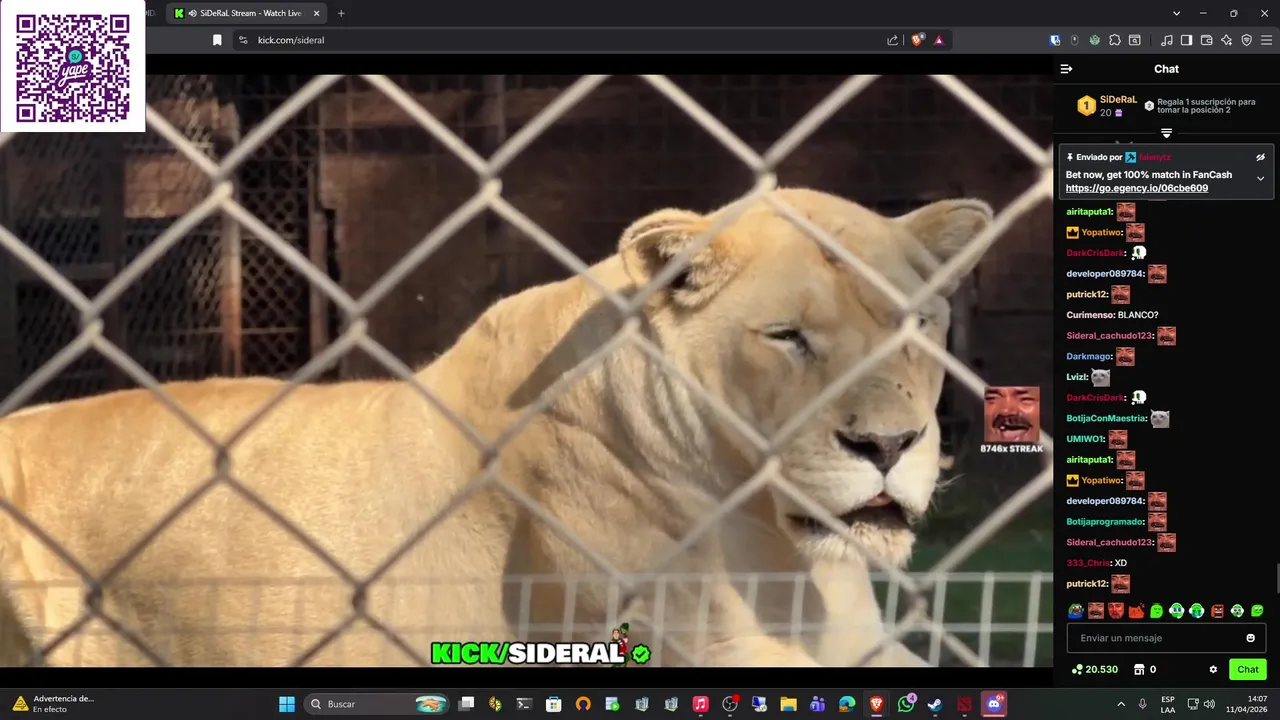Open the Brave Shields lion icon
The width and height of the screenshot is (1280, 720).
[917, 40]
